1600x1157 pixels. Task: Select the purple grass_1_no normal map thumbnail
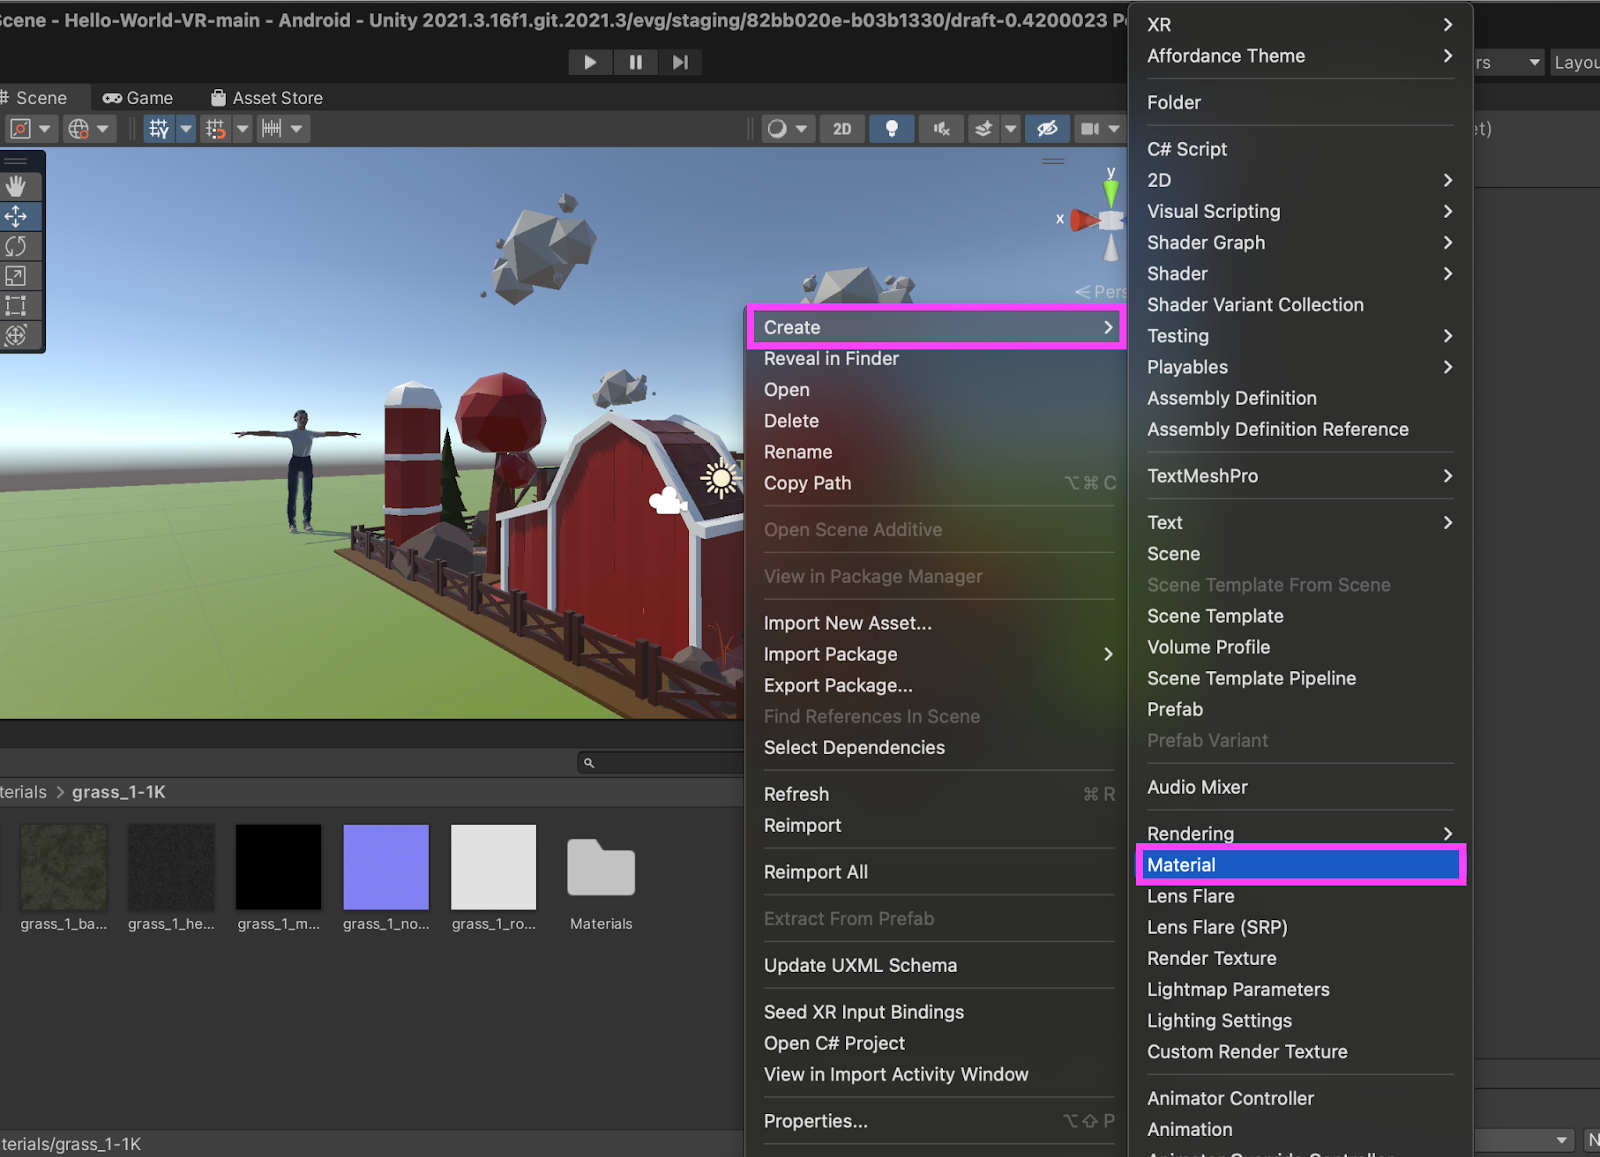click(386, 867)
